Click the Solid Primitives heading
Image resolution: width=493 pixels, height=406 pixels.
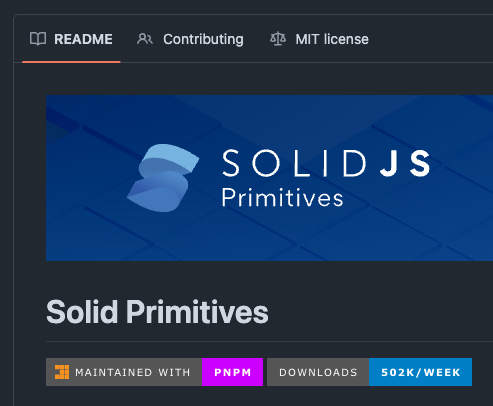157,312
